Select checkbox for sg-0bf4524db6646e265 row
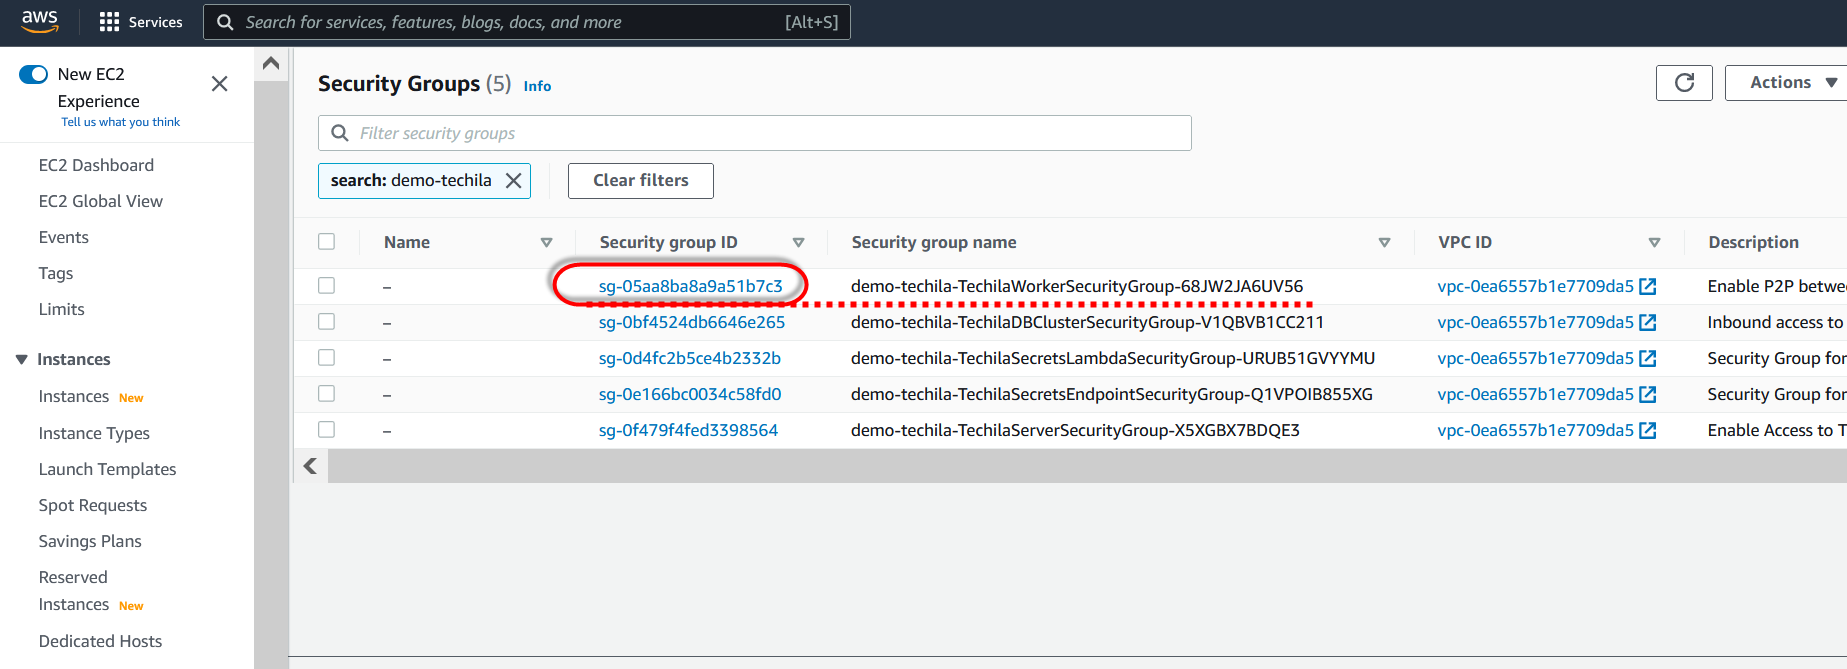This screenshot has height=669, width=1847. point(327,322)
